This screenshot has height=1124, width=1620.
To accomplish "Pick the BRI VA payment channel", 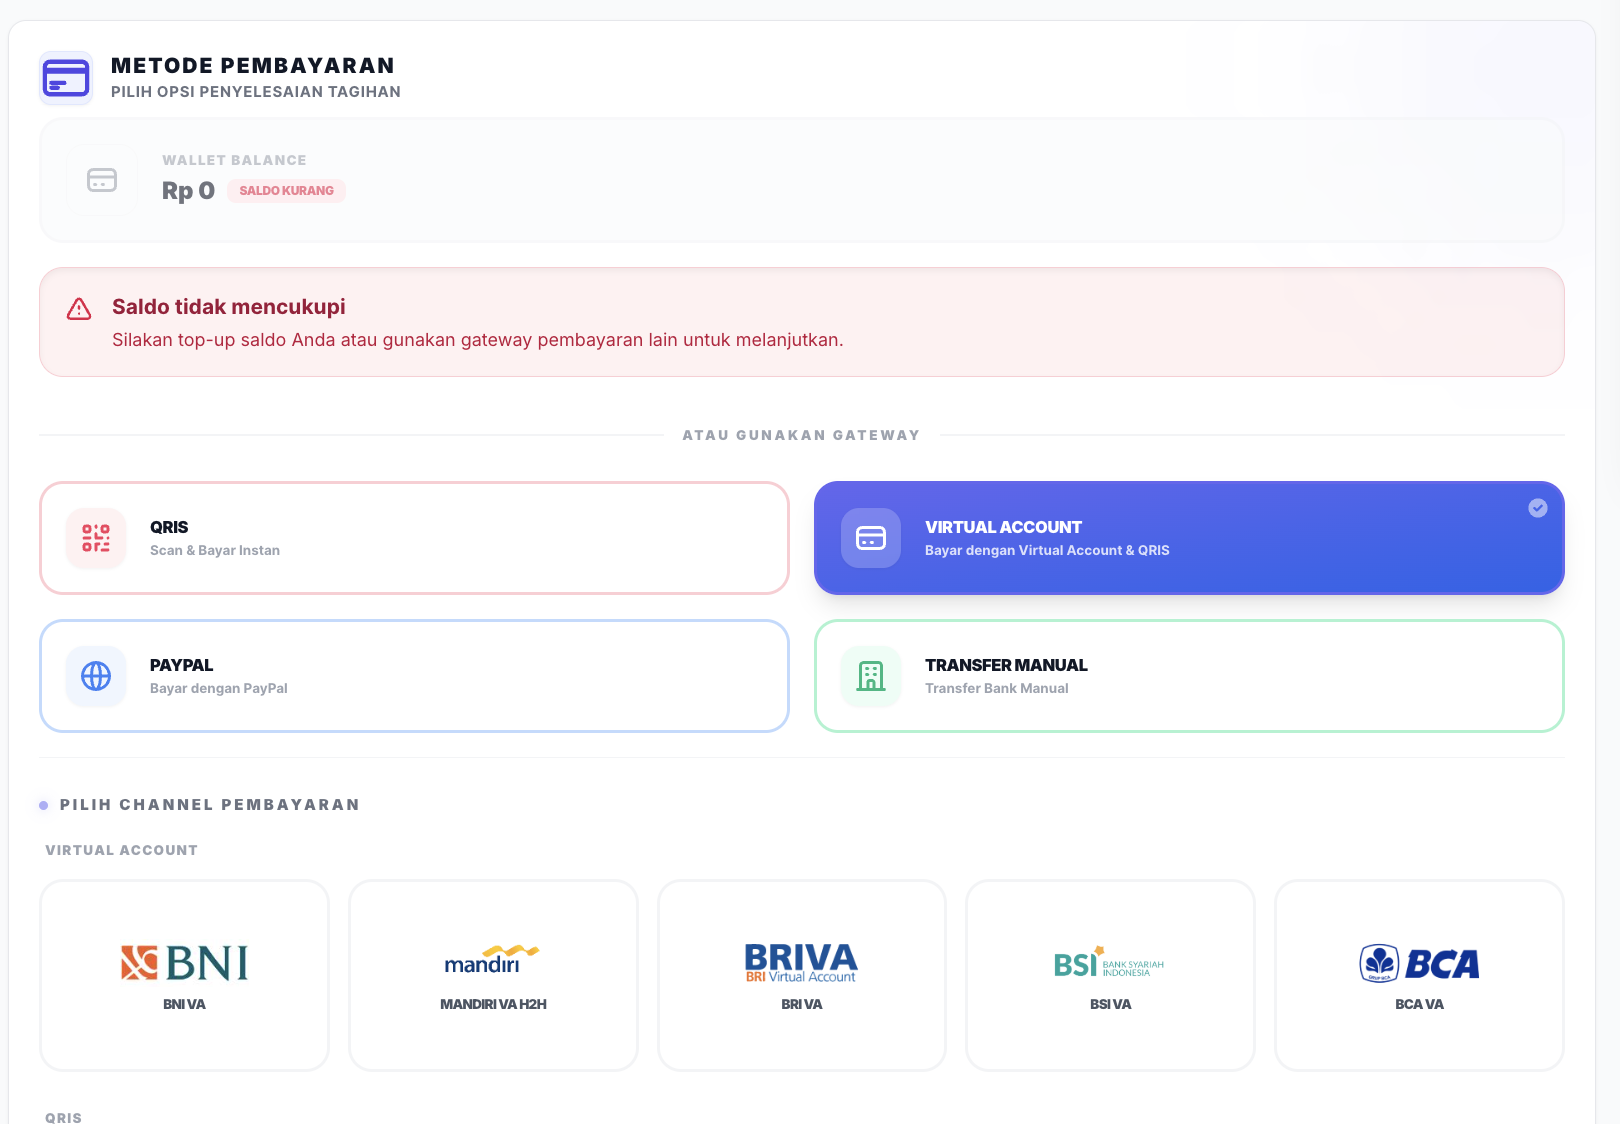I will 801,975.
